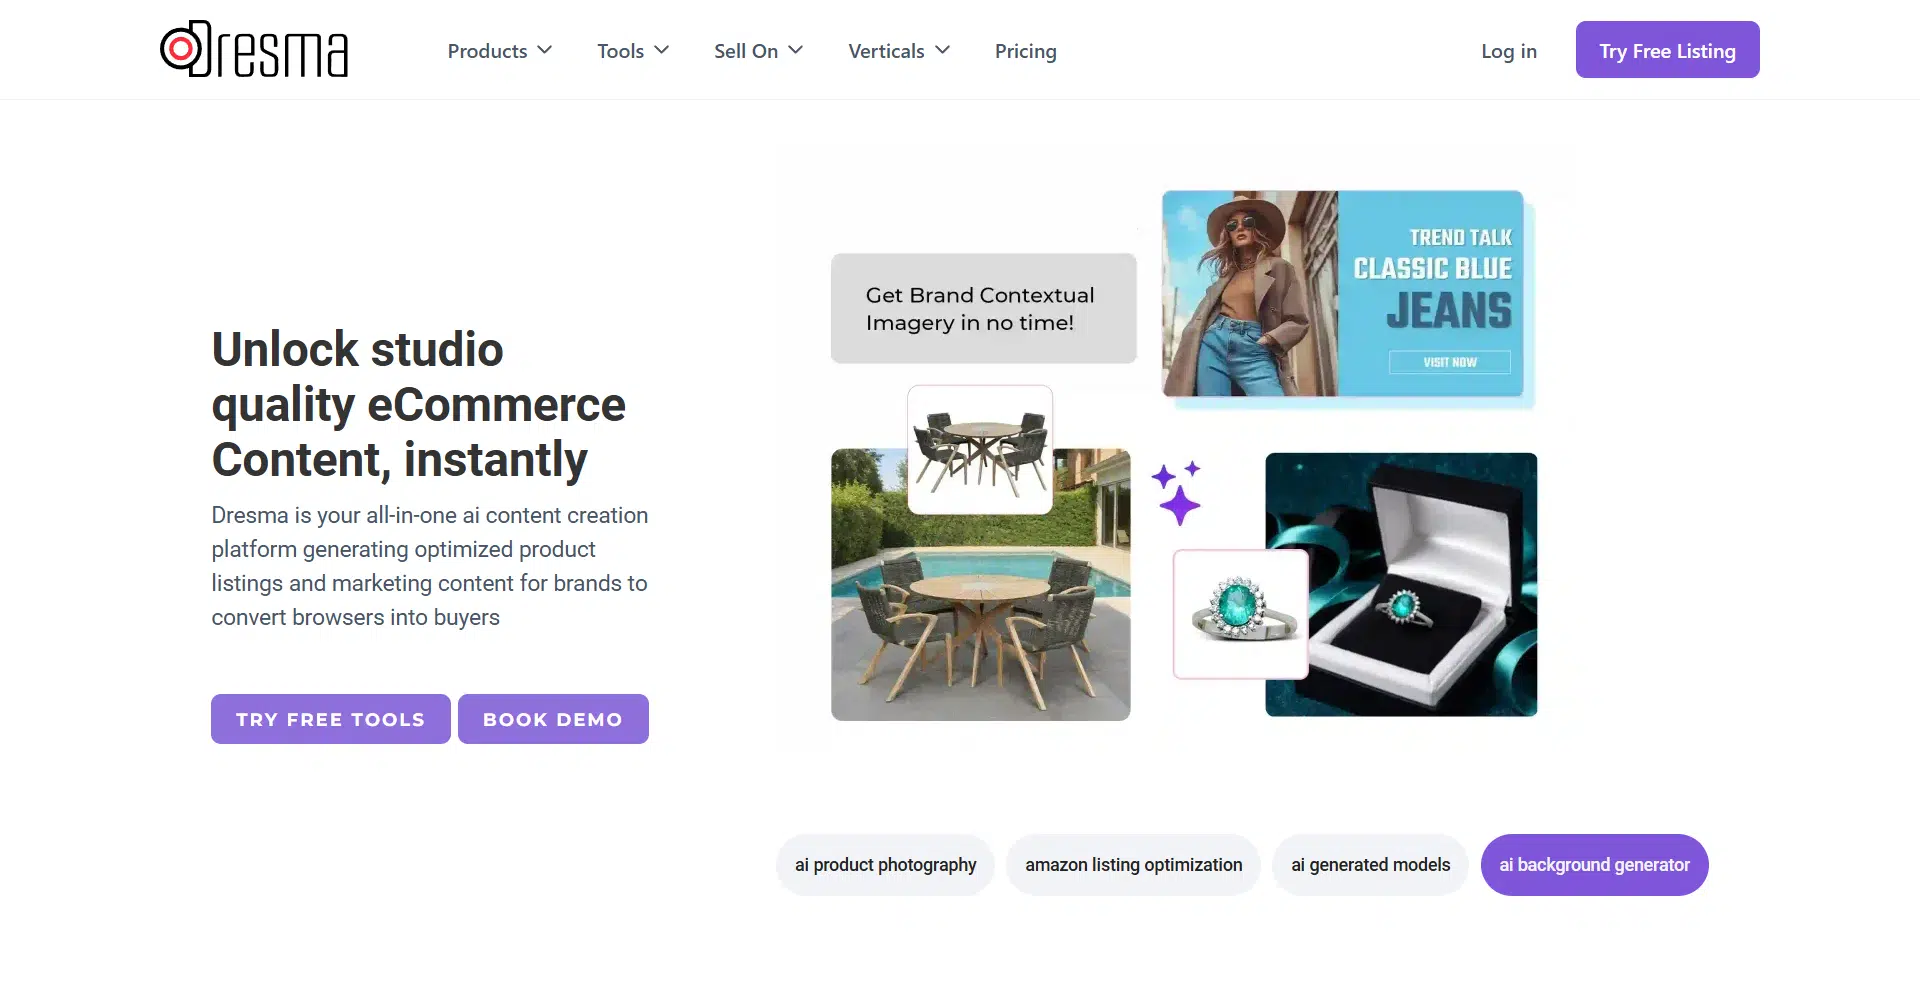1920x1000 pixels.
Task: Expand the Products dropdown chevron
Action: coord(545,50)
